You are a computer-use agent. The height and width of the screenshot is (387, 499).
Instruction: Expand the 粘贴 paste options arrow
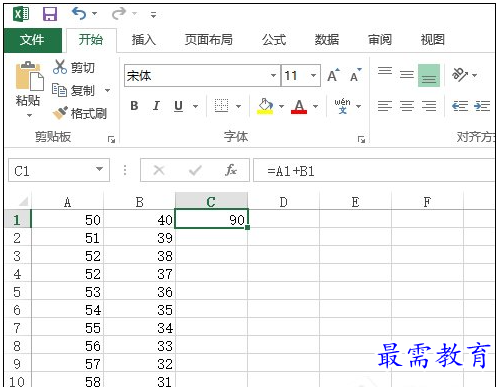[x=29, y=115]
